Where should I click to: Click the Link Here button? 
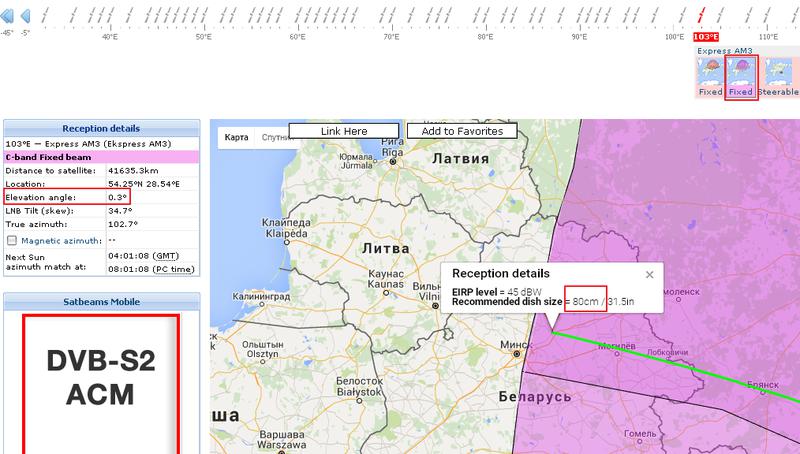343,131
